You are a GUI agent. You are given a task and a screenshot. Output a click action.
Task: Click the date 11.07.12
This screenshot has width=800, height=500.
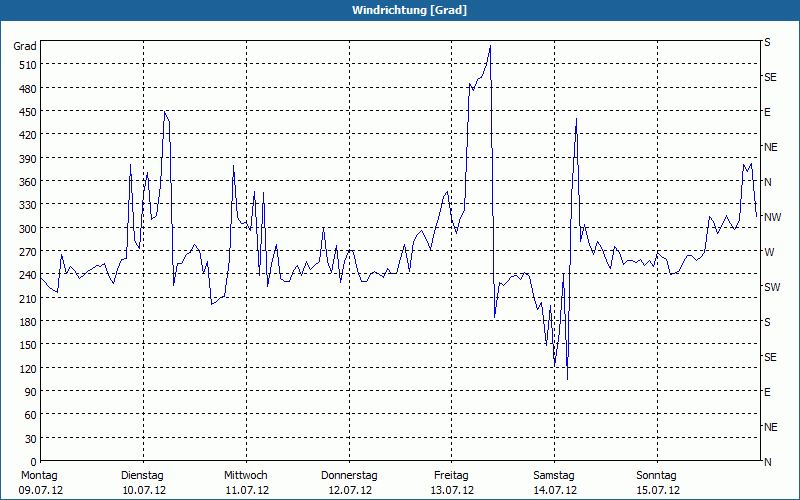[247, 491]
